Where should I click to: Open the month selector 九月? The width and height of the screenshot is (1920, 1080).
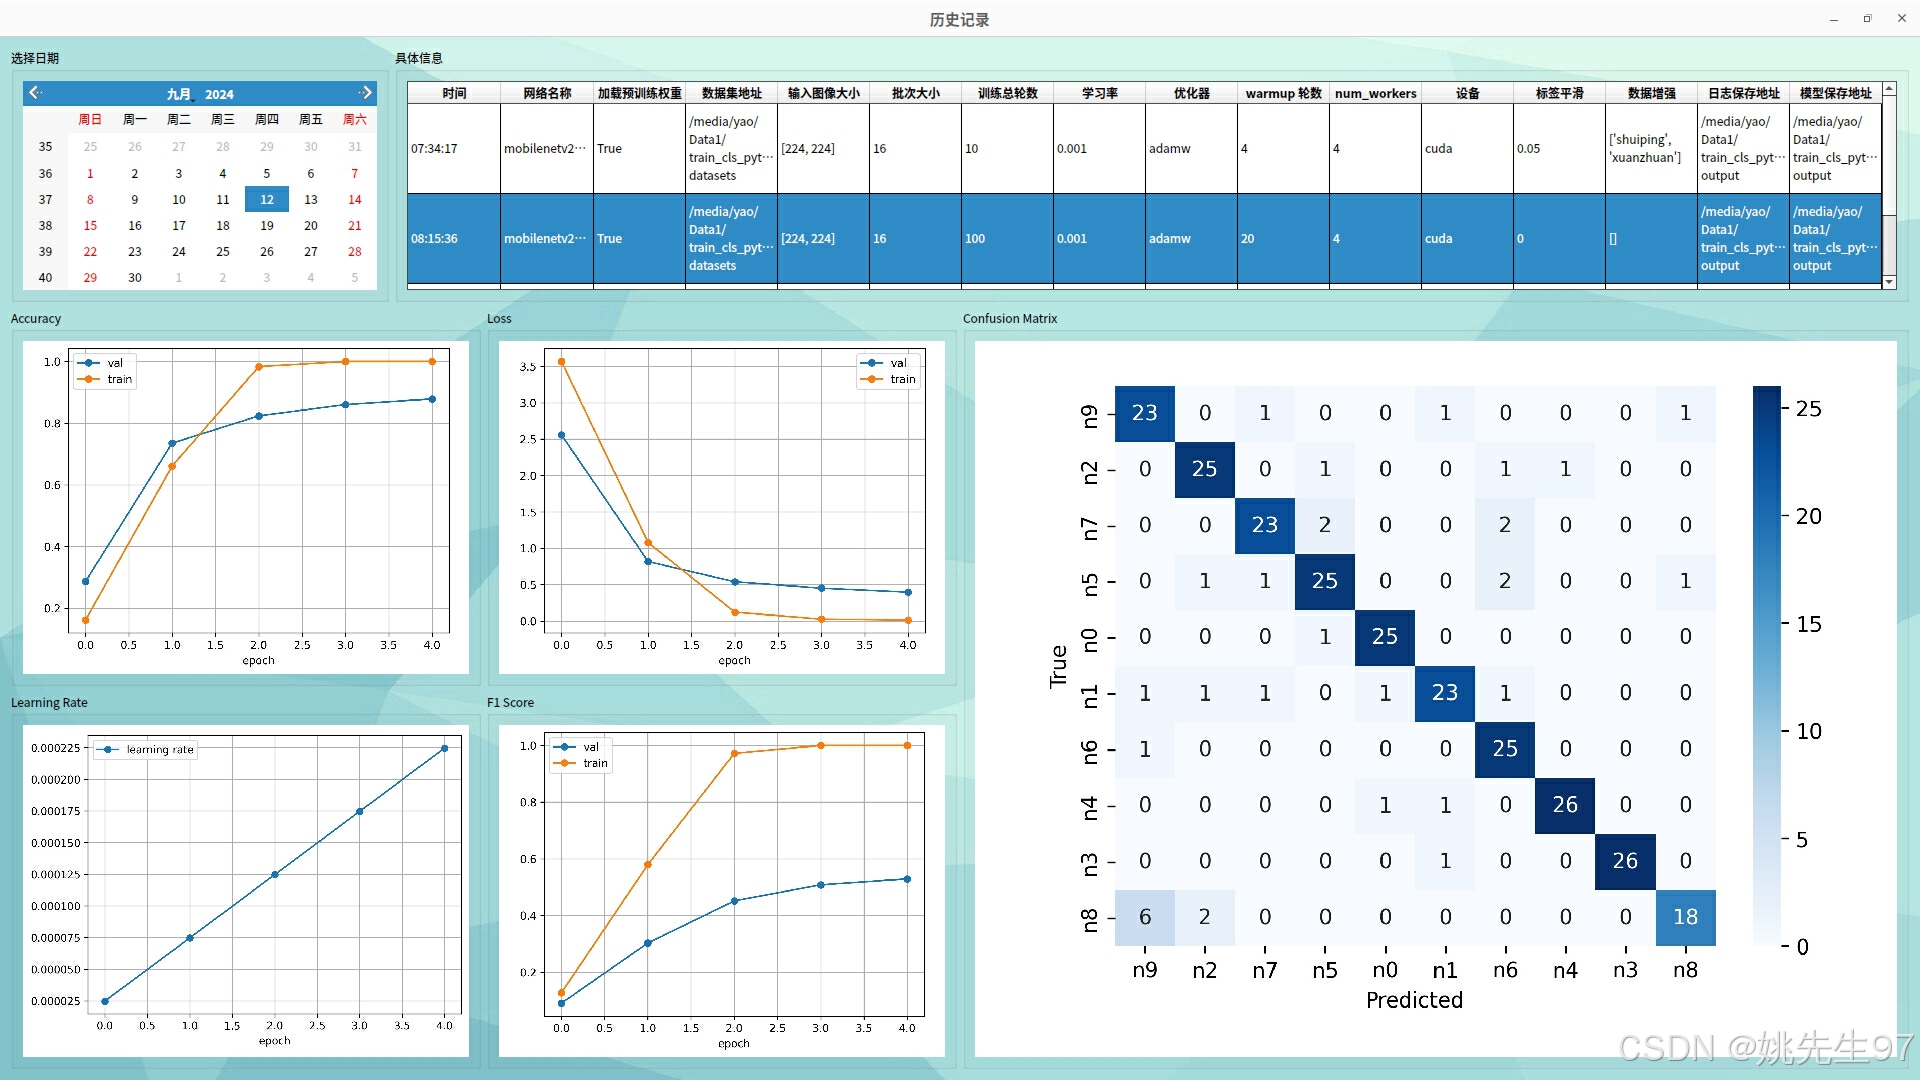click(x=179, y=94)
